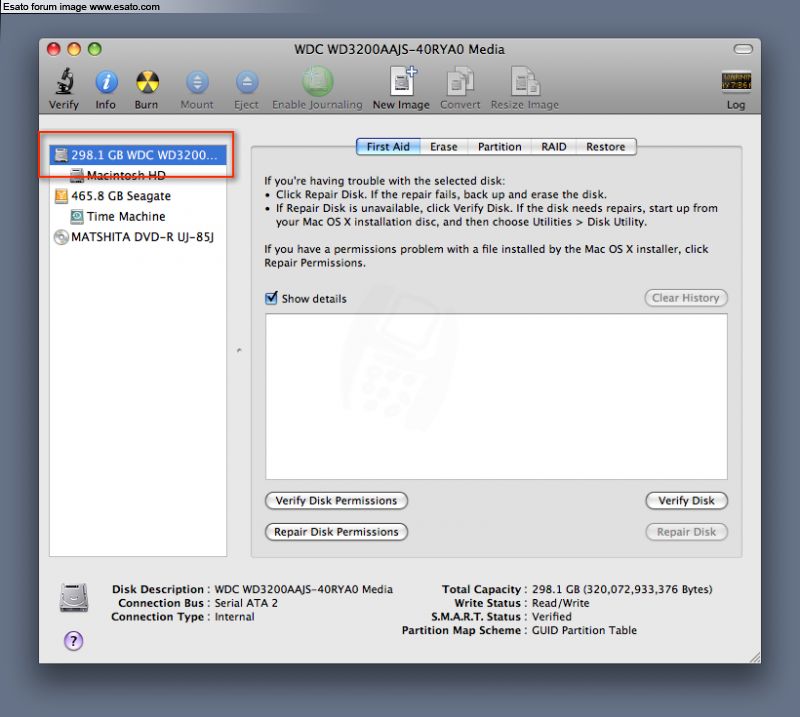Image resolution: width=800 pixels, height=717 pixels.
Task: Click the Macintosh HD volume icon
Action: point(77,176)
